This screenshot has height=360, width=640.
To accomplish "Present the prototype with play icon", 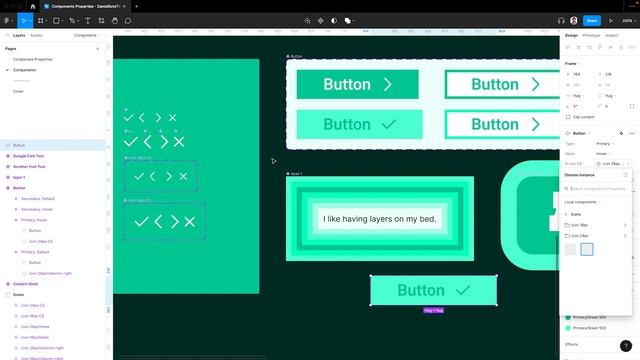I will (x=611, y=20).
